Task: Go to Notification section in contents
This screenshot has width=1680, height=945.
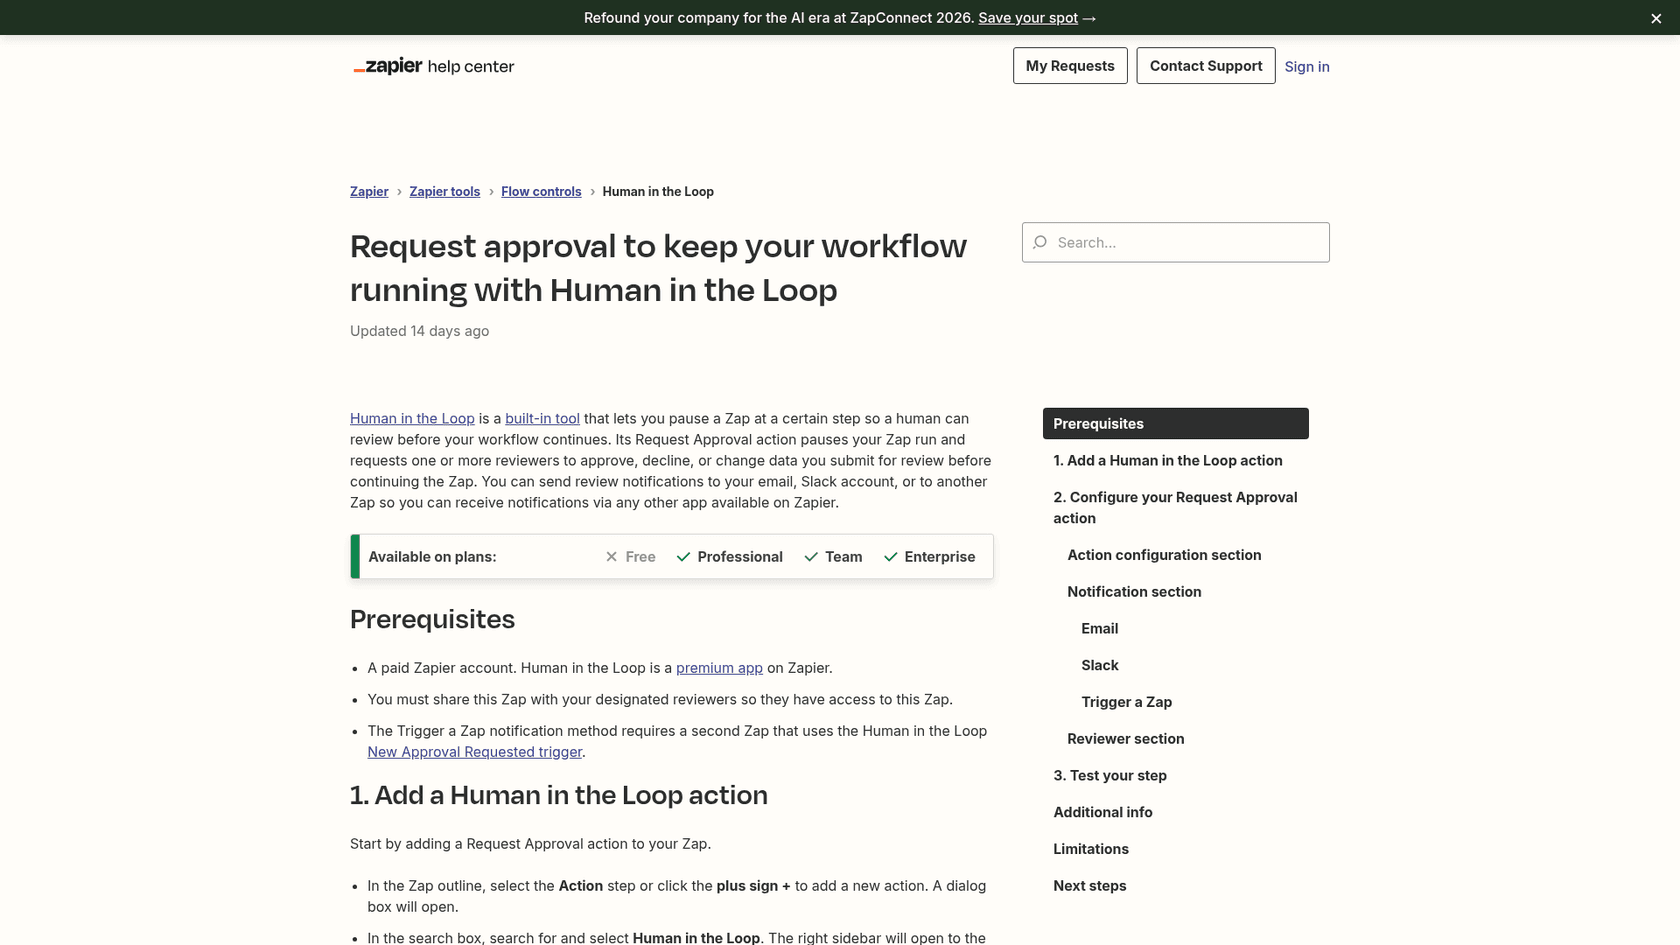Action: 1134,591
